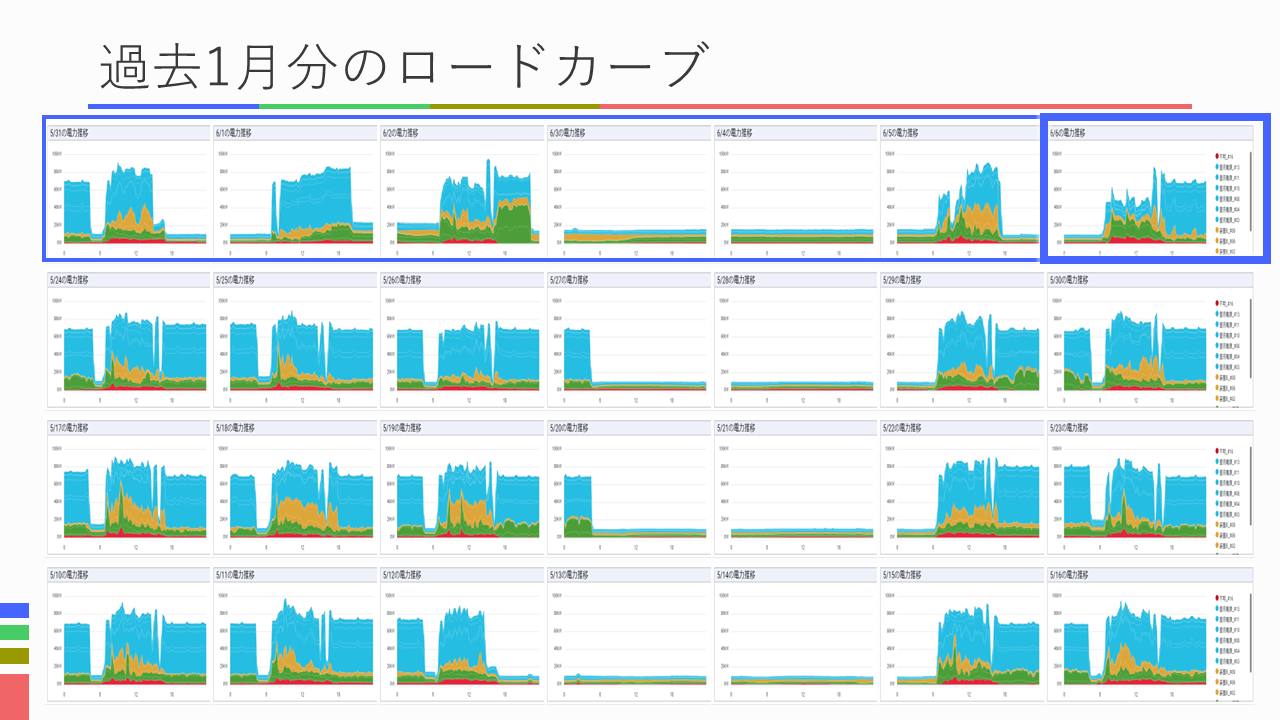
Task: Click the red legend marker in 6/6 chart
Action: click(1216, 156)
